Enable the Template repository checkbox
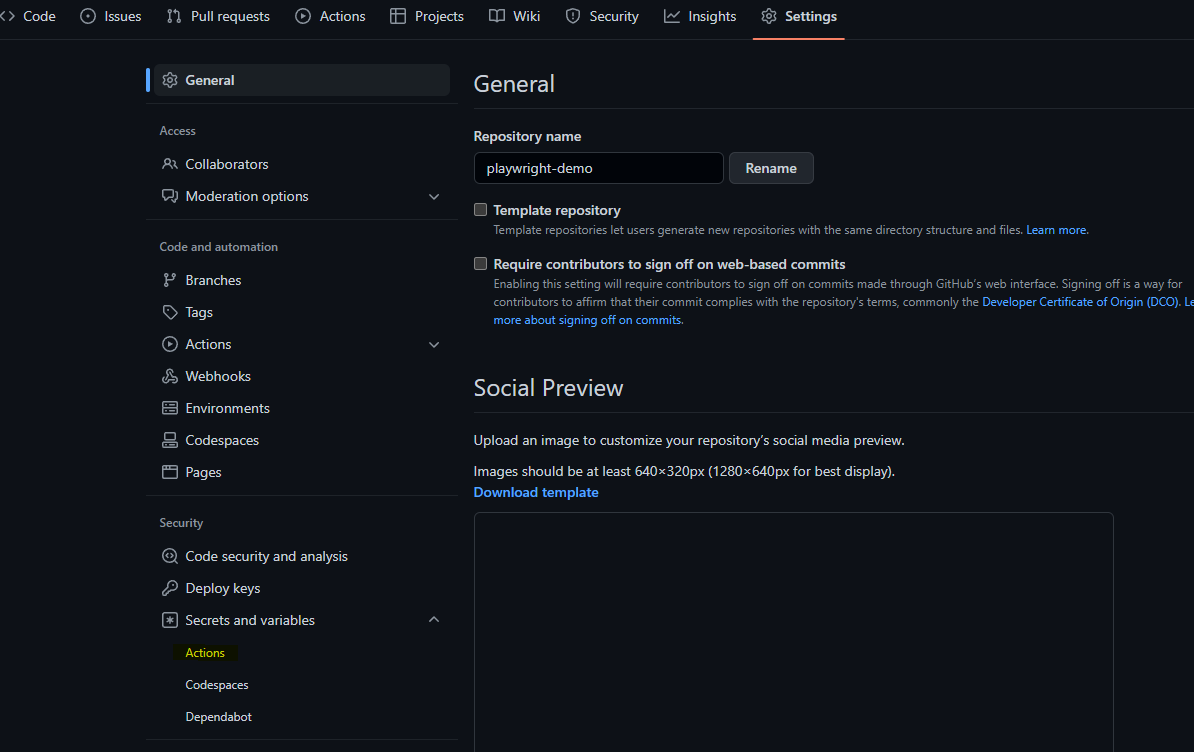 [x=480, y=209]
